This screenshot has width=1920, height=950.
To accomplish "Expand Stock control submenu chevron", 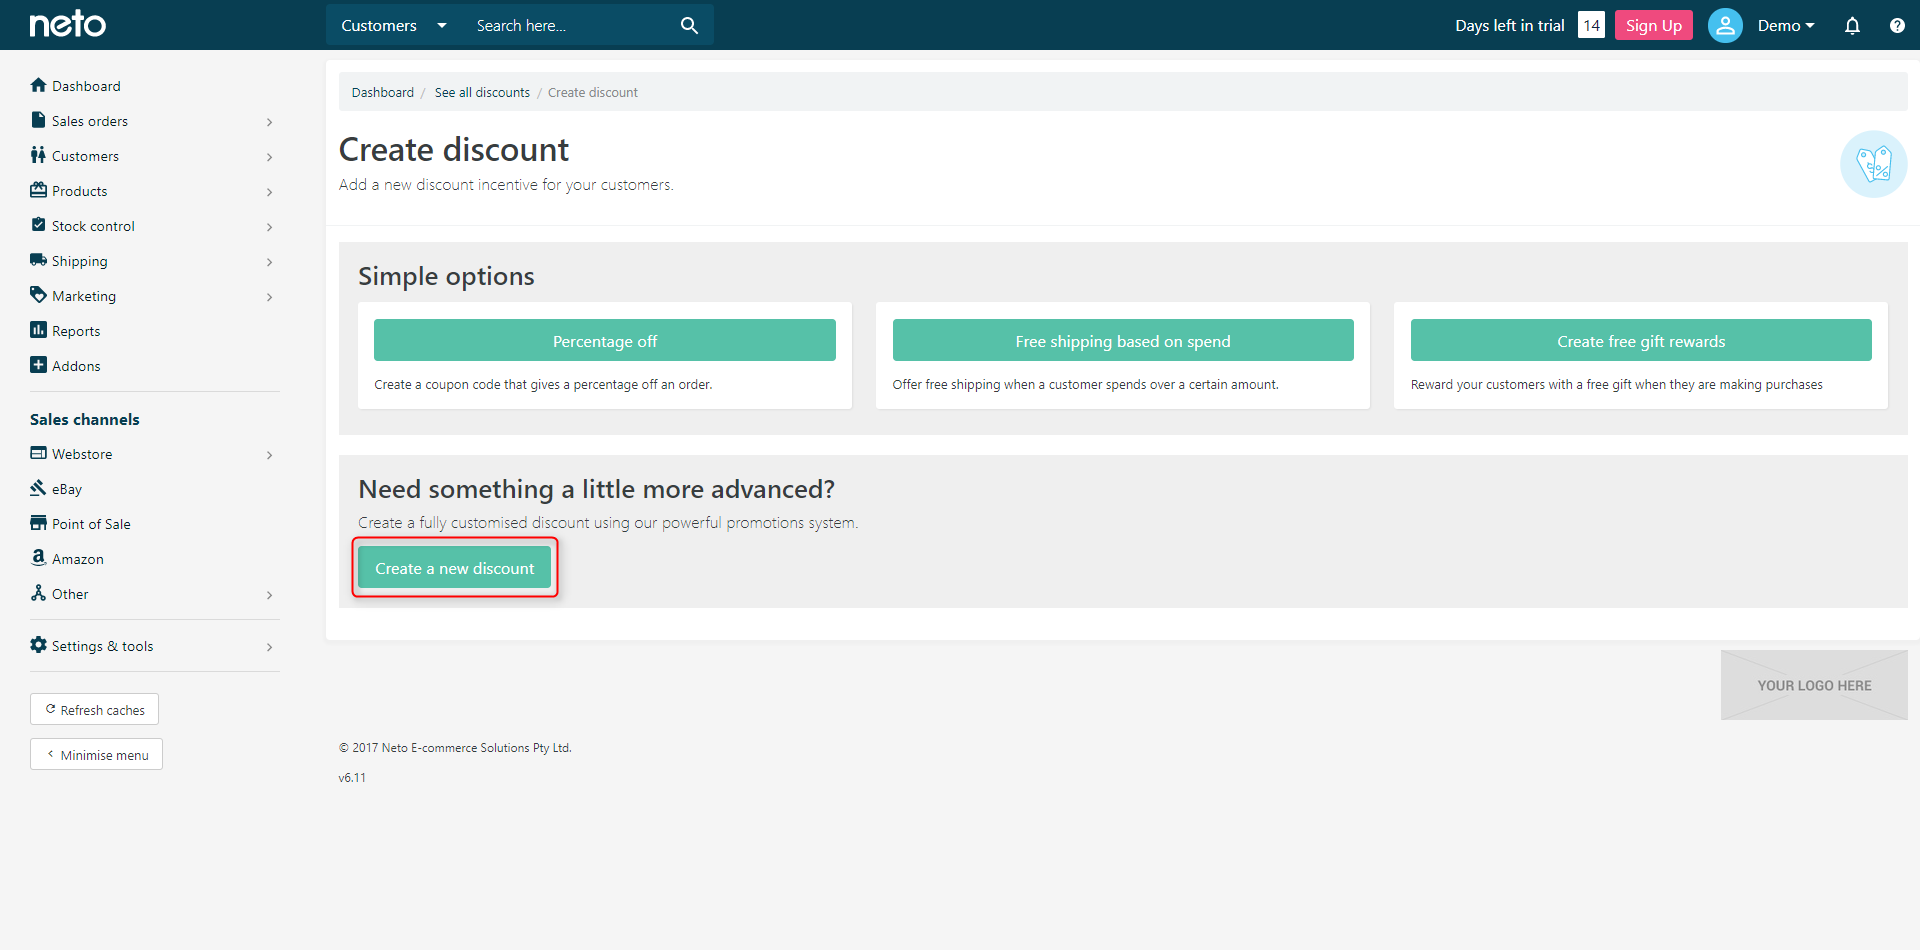I will click(269, 227).
